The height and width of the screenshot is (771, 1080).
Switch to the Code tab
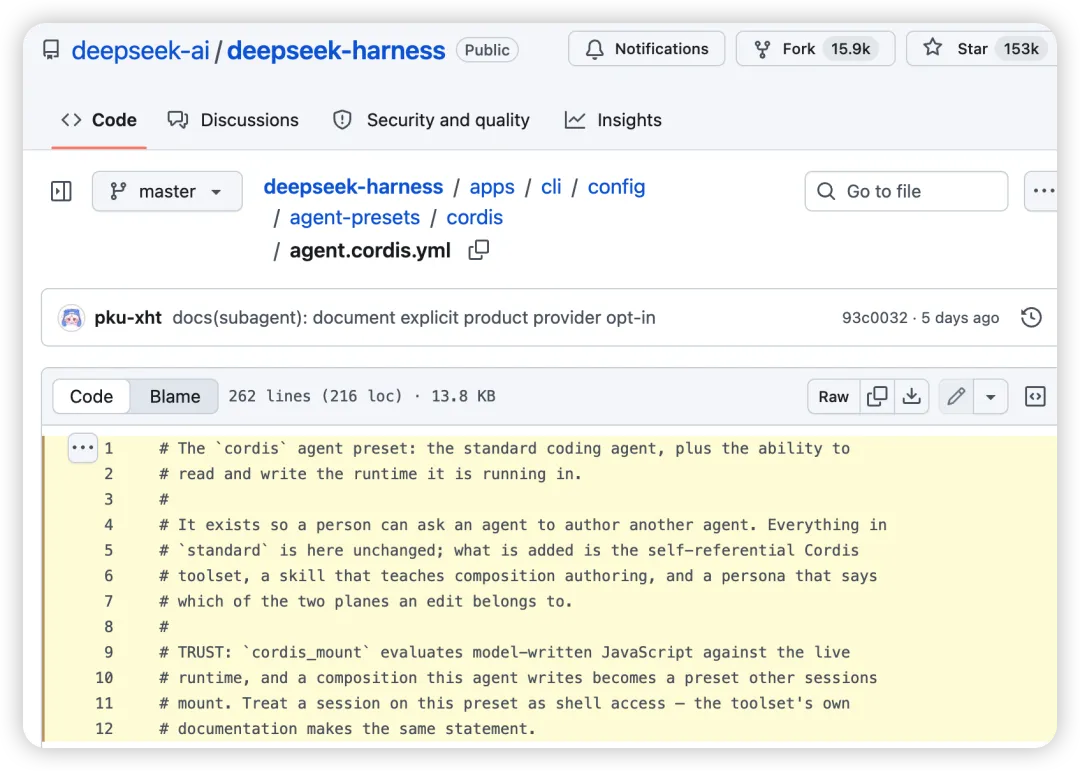tap(99, 120)
